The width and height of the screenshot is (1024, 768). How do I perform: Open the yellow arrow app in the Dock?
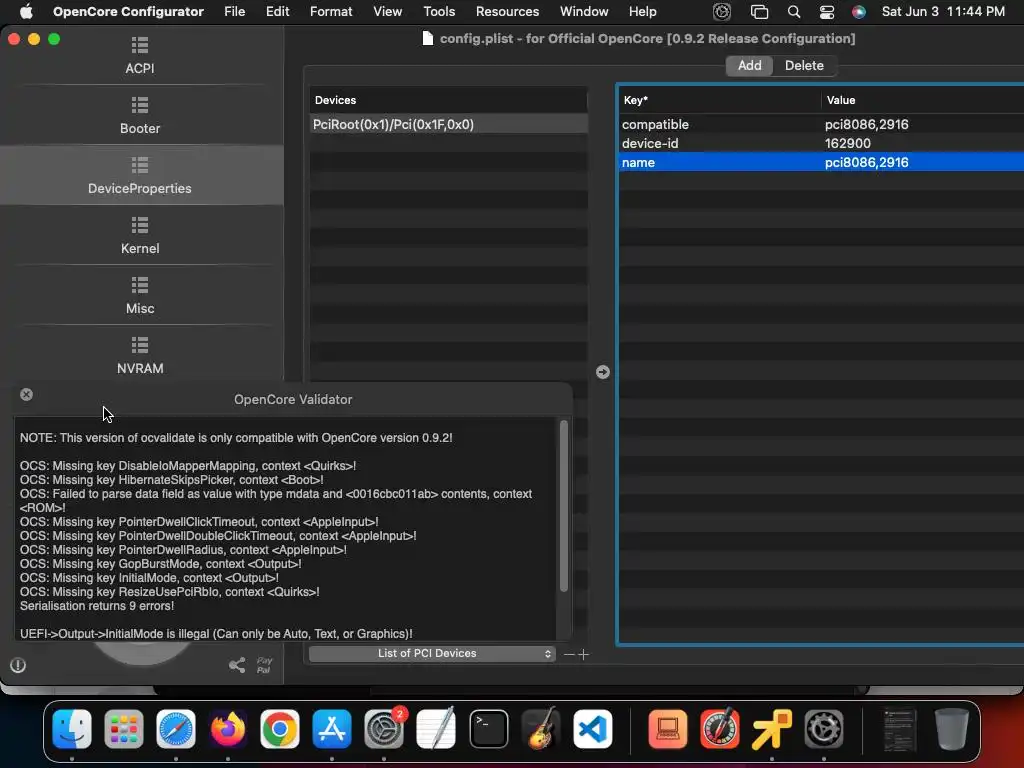click(x=771, y=728)
